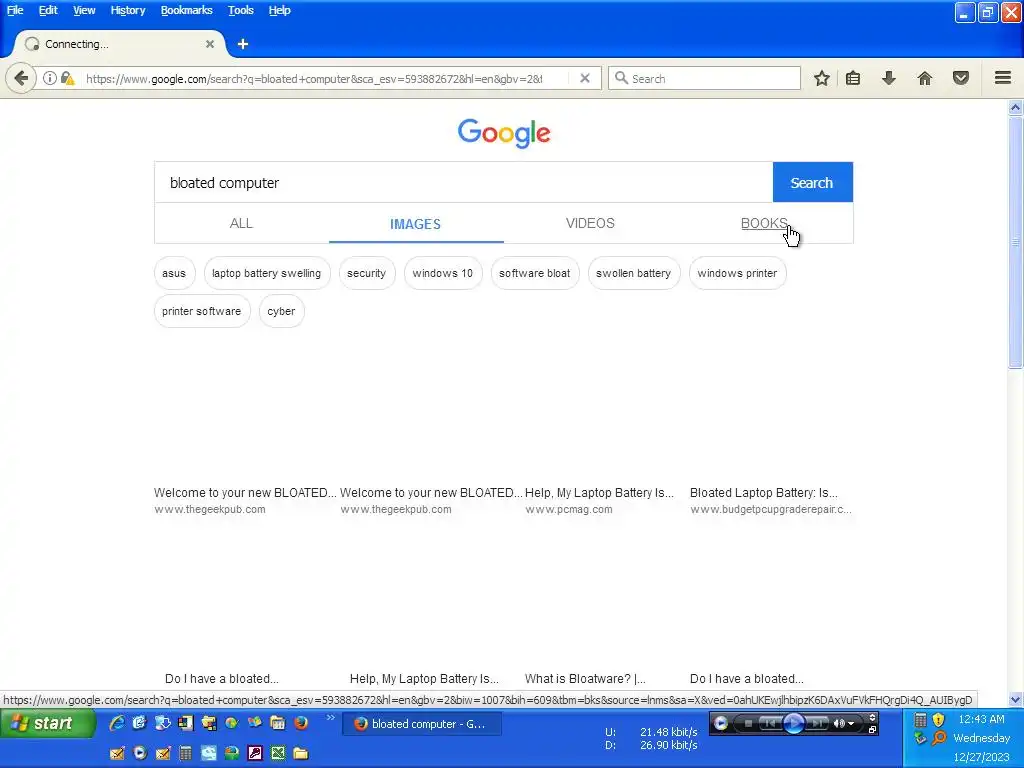Click the Show Desktop quick launch icon
Screen dimensions: 1024x768
pyautogui.click(x=139, y=722)
